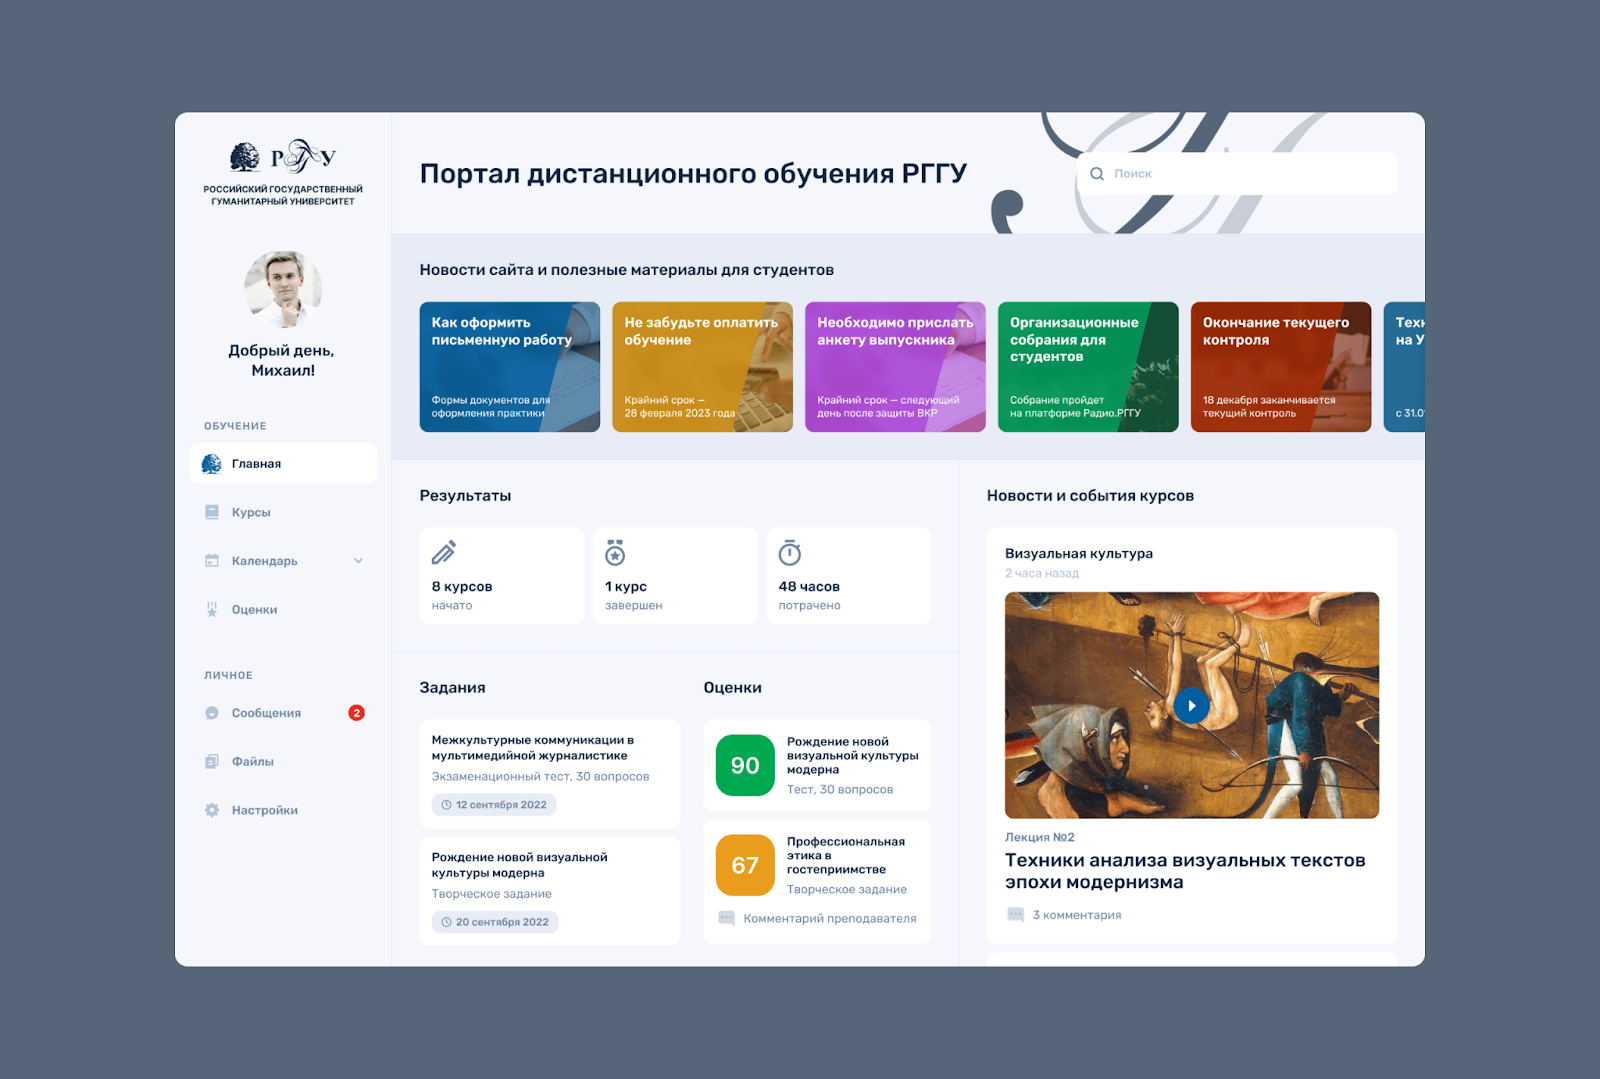Open the Календарь menu item
The height and width of the screenshot is (1079, 1600).
283,561
